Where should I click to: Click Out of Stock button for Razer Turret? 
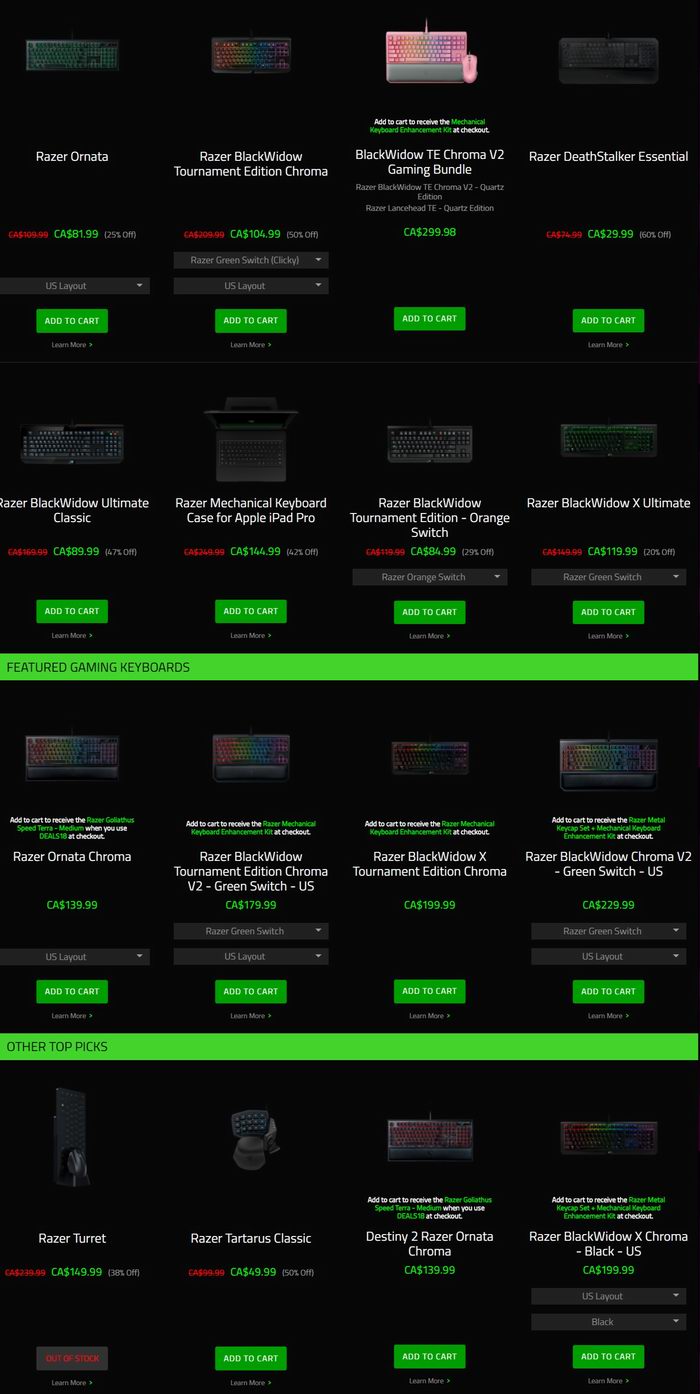[x=72, y=1358]
